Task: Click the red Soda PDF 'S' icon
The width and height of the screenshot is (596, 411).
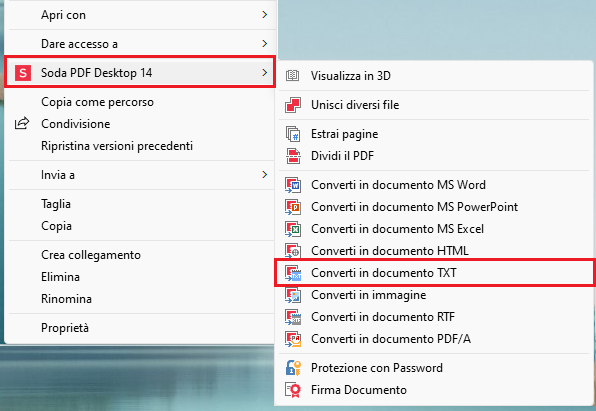Action: pyautogui.click(x=23, y=73)
